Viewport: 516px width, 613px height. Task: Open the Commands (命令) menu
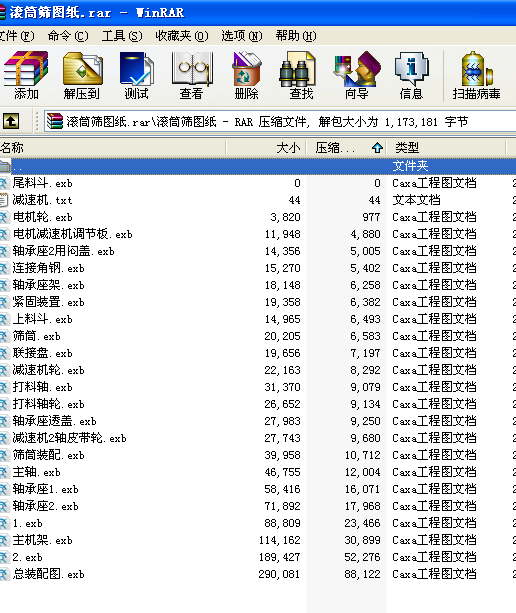[x=68, y=36]
